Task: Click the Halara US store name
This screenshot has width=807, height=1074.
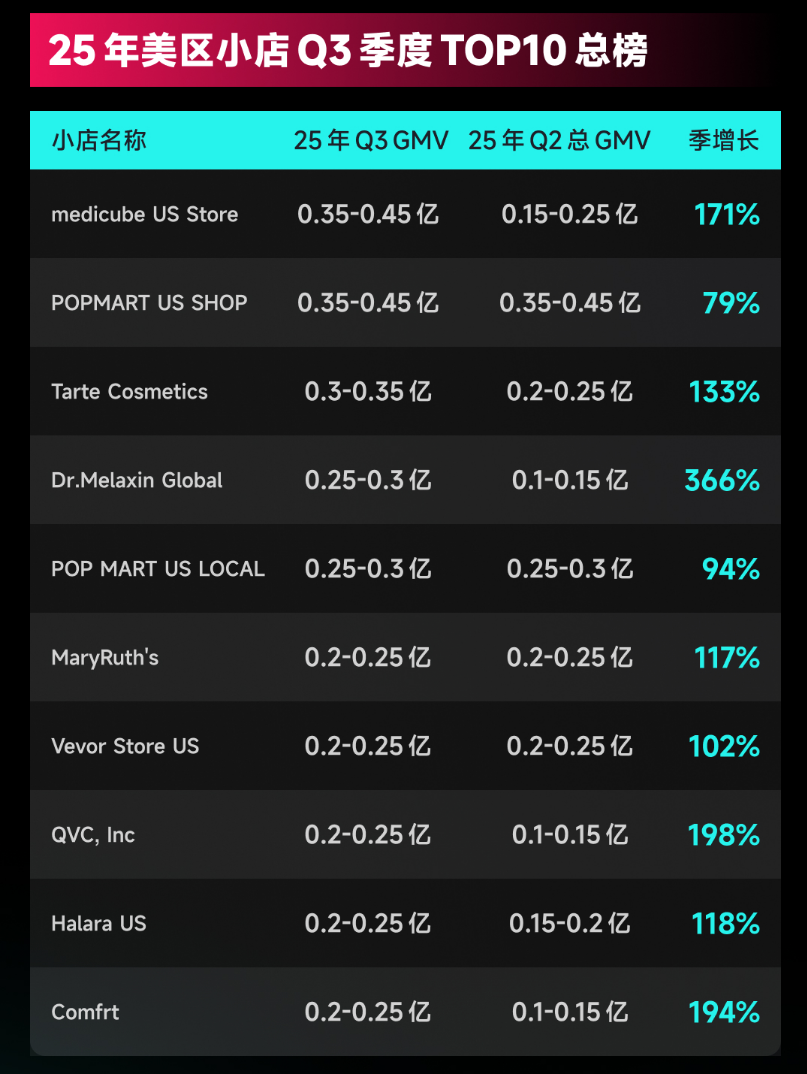Action: [x=99, y=923]
